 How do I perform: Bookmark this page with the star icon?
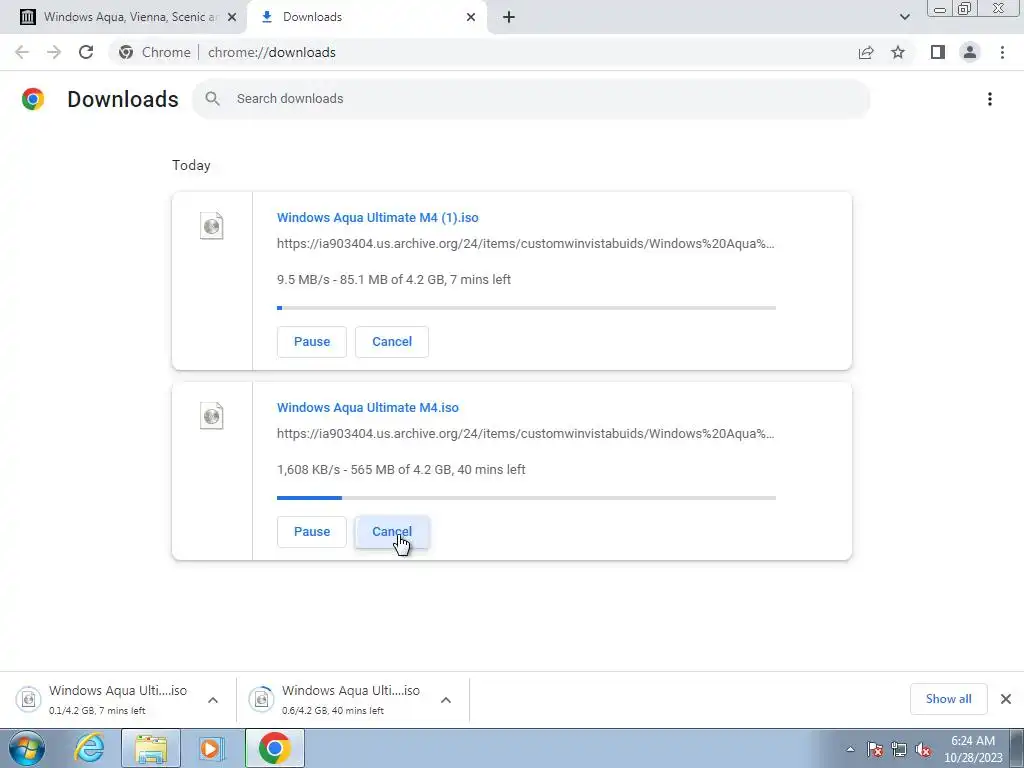(898, 52)
